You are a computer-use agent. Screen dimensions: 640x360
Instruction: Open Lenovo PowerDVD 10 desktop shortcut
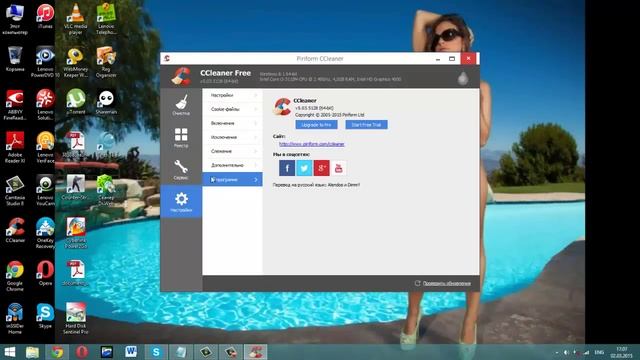pyautogui.click(x=45, y=62)
